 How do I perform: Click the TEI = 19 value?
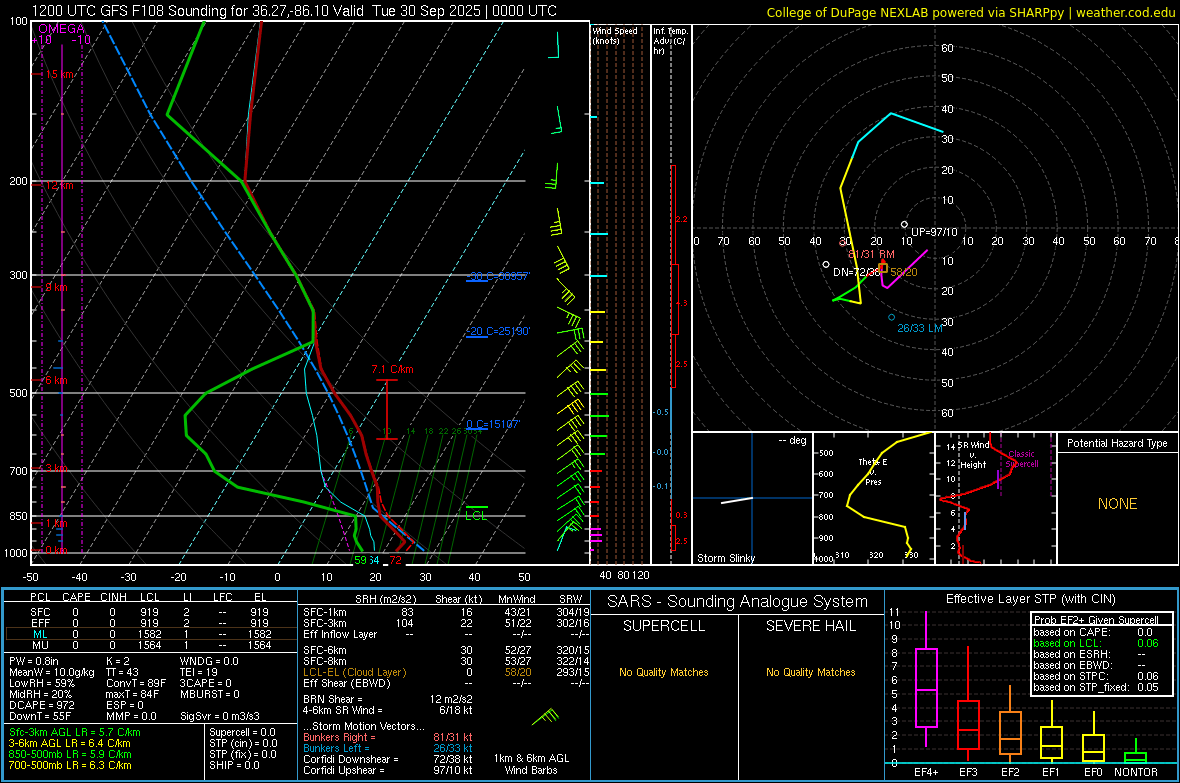[x=199, y=672]
